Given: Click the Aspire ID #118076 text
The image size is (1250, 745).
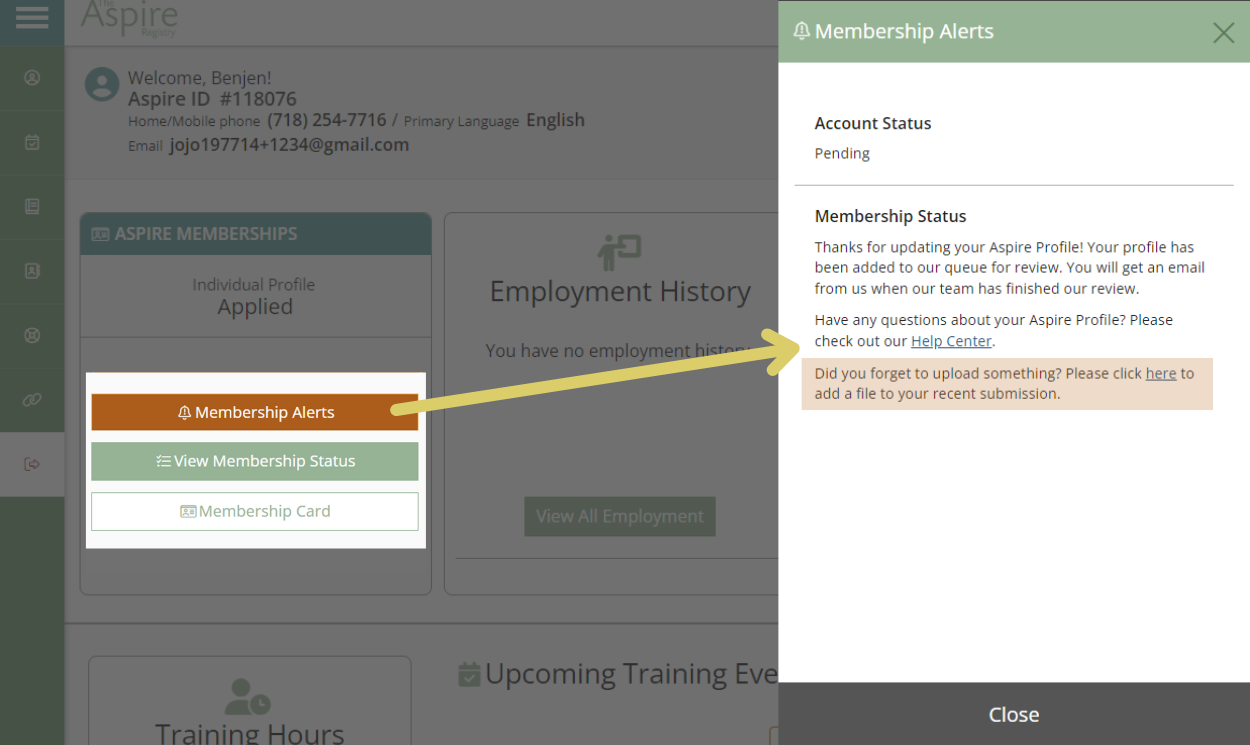Looking at the screenshot, I should coord(212,99).
